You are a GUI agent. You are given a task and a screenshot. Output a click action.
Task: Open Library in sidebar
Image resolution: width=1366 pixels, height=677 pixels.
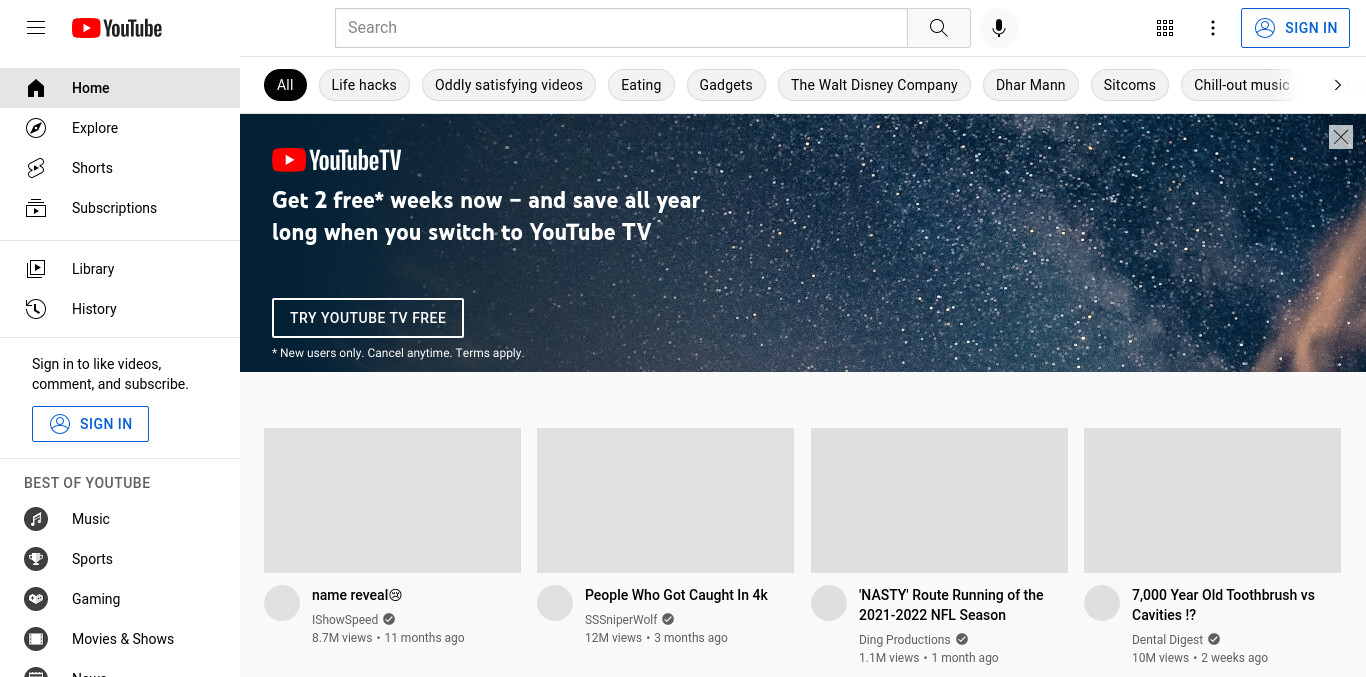click(x=120, y=269)
